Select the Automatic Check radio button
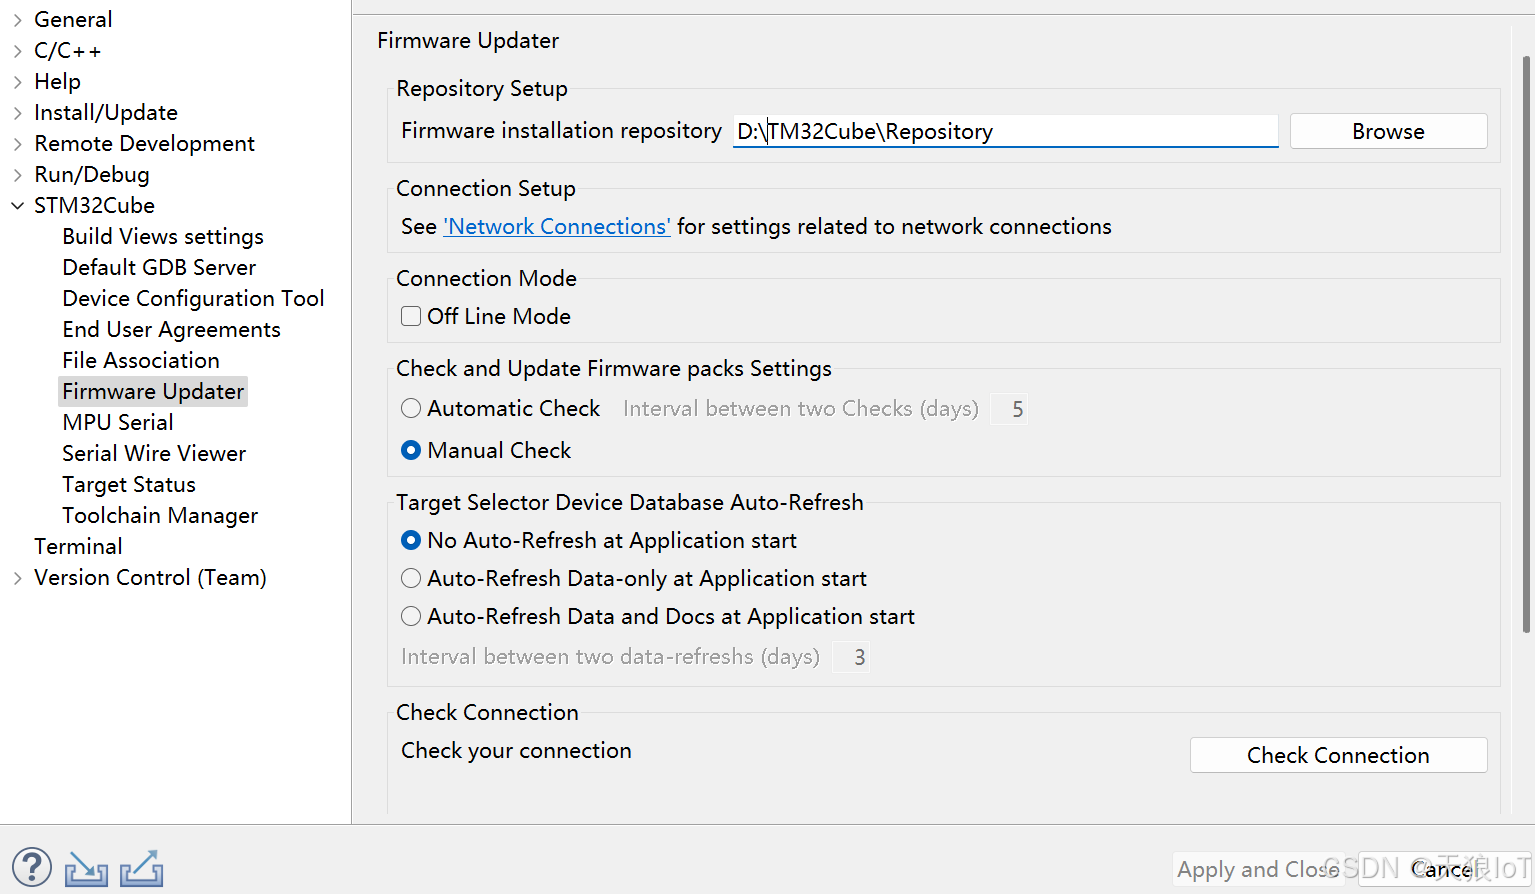Image resolution: width=1535 pixels, height=894 pixels. tap(411, 408)
